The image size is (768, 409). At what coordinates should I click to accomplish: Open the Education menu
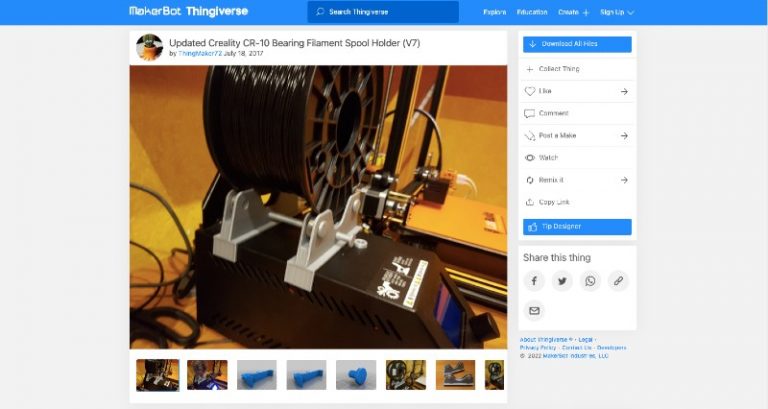(532, 12)
